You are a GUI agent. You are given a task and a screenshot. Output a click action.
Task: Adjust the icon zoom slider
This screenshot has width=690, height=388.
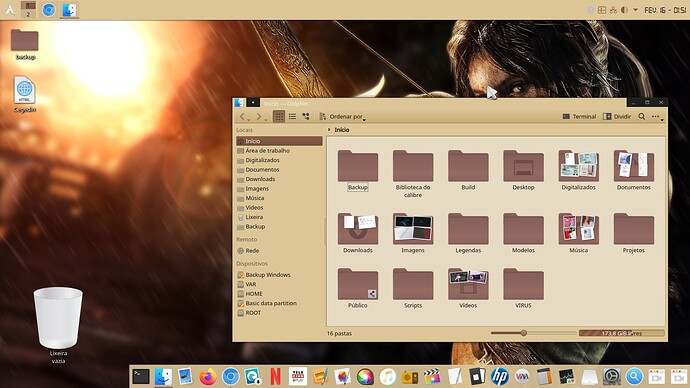click(524, 333)
